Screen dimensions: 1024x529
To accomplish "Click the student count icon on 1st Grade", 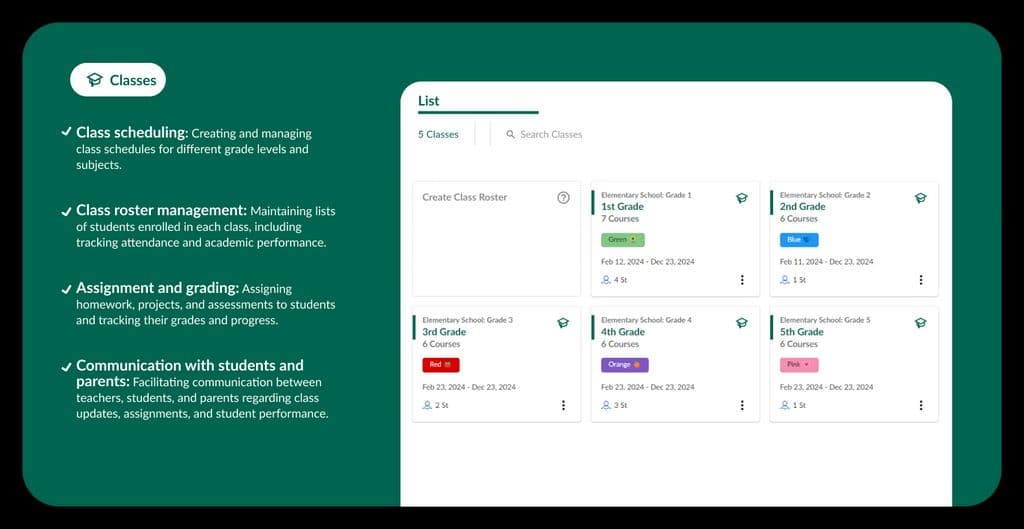I will tap(606, 280).
